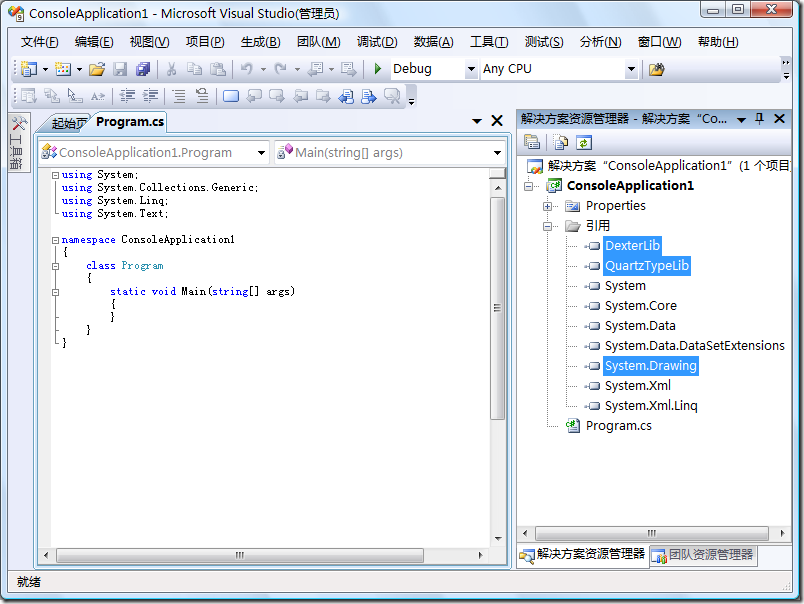Viewport: 804px width, 604px height.
Task: Click the Clear All Bookmarks icon
Action: pyautogui.click(x=392, y=96)
